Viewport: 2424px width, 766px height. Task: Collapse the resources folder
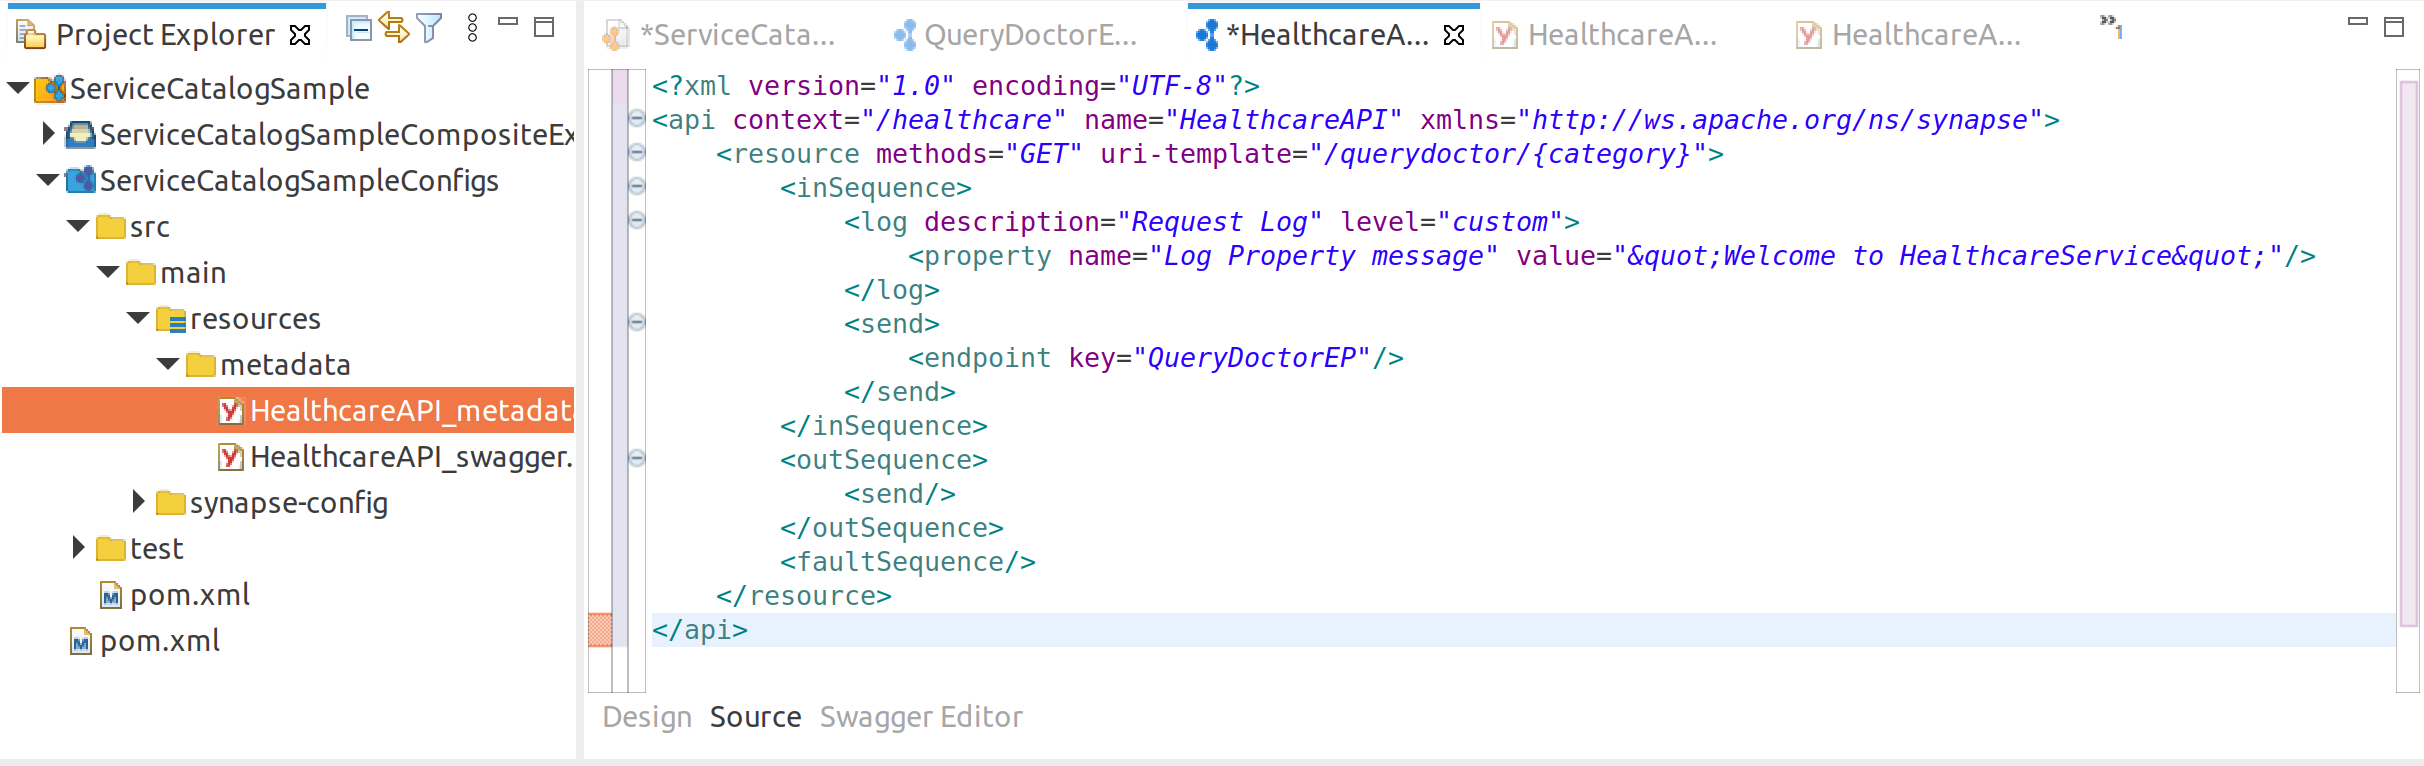pyautogui.click(x=138, y=318)
